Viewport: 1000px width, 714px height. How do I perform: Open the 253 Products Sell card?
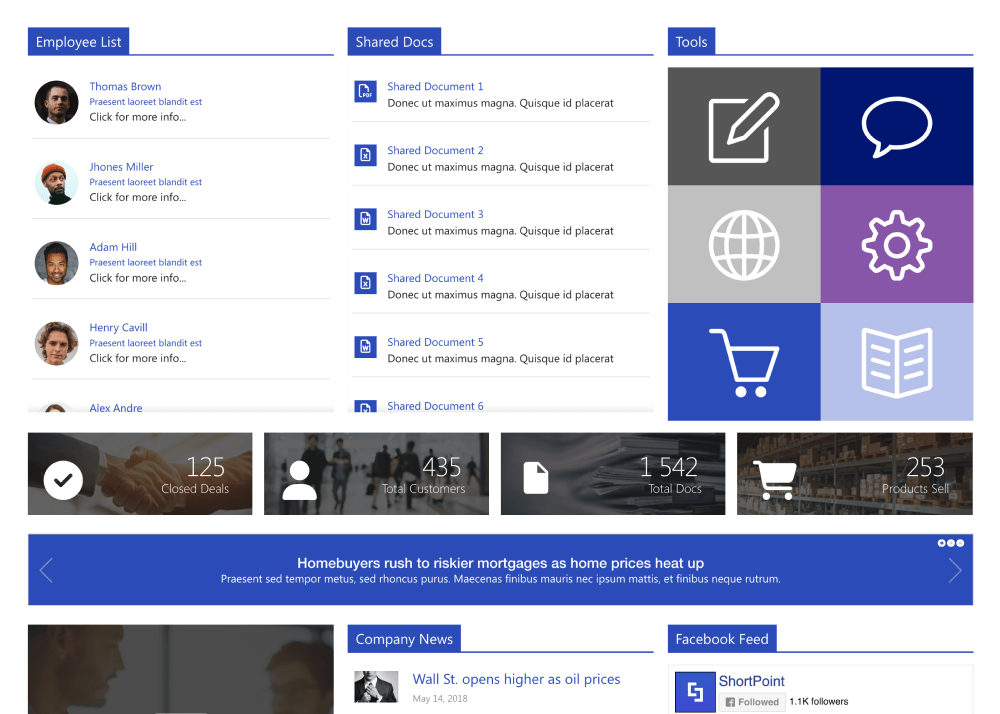pyautogui.click(x=855, y=474)
